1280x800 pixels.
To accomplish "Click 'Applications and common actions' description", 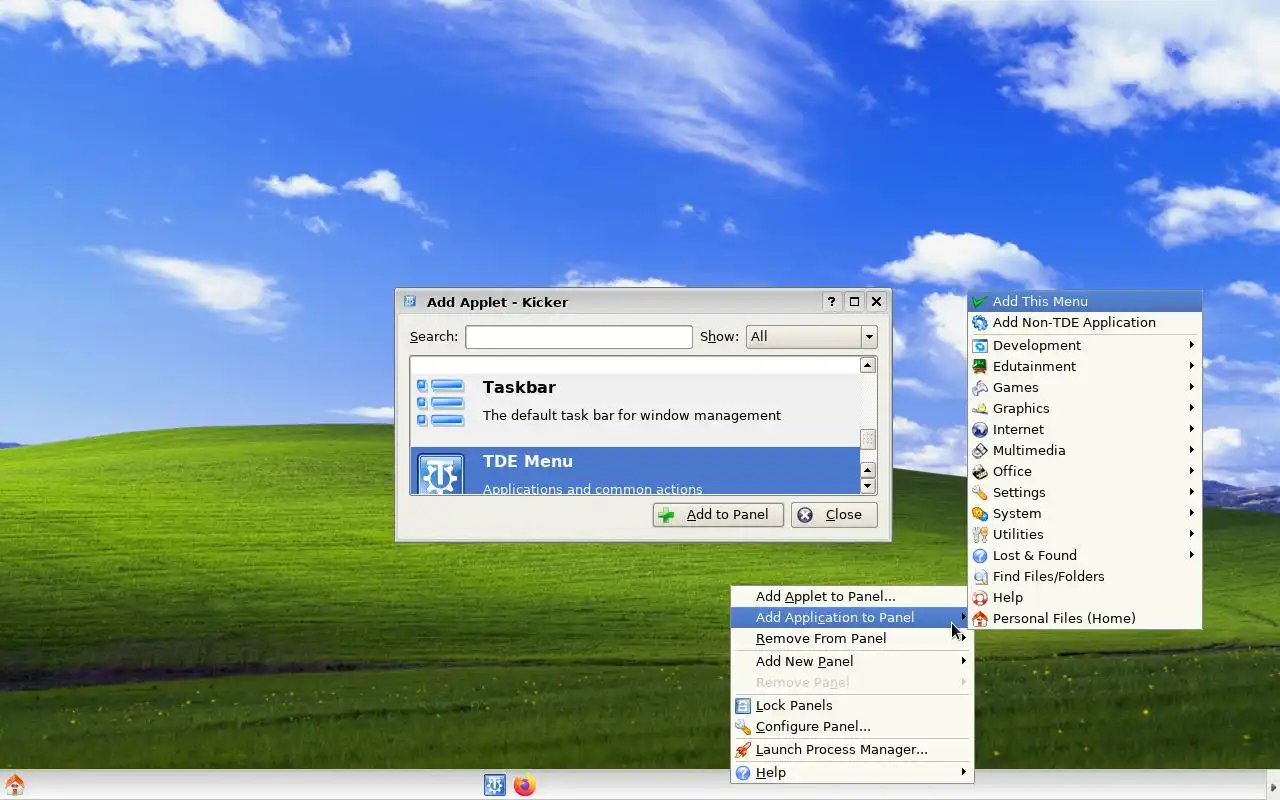I will coord(593,489).
